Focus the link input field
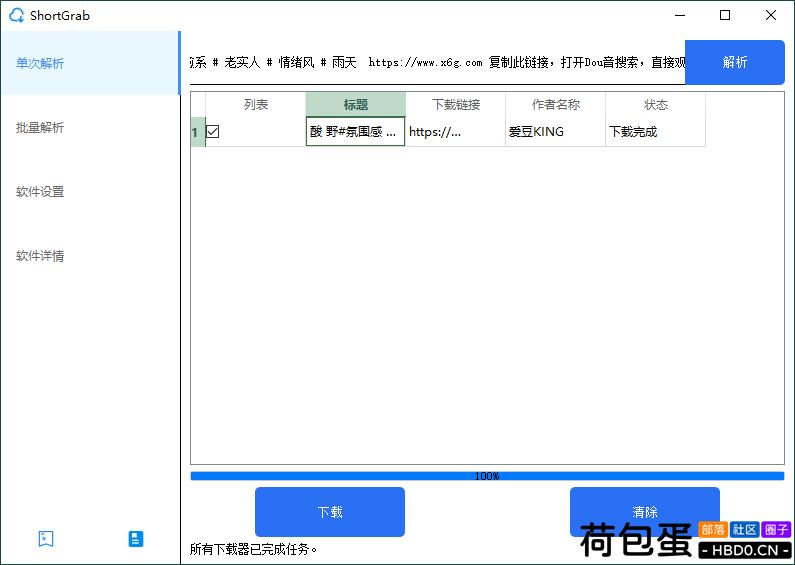This screenshot has height=565, width=795. [x=438, y=62]
